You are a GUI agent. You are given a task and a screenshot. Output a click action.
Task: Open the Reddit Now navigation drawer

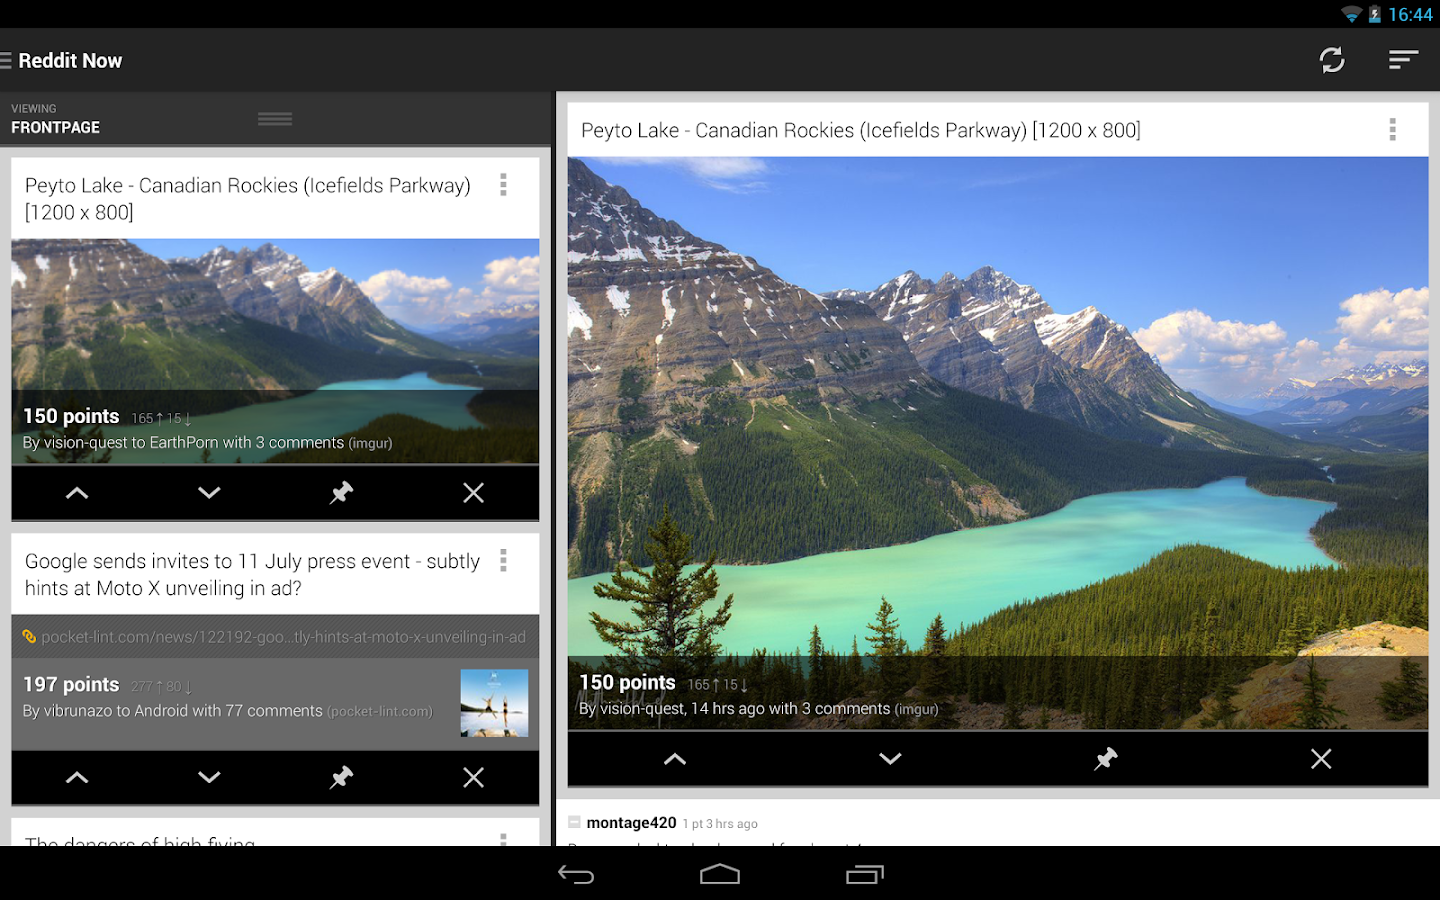(x=6, y=61)
